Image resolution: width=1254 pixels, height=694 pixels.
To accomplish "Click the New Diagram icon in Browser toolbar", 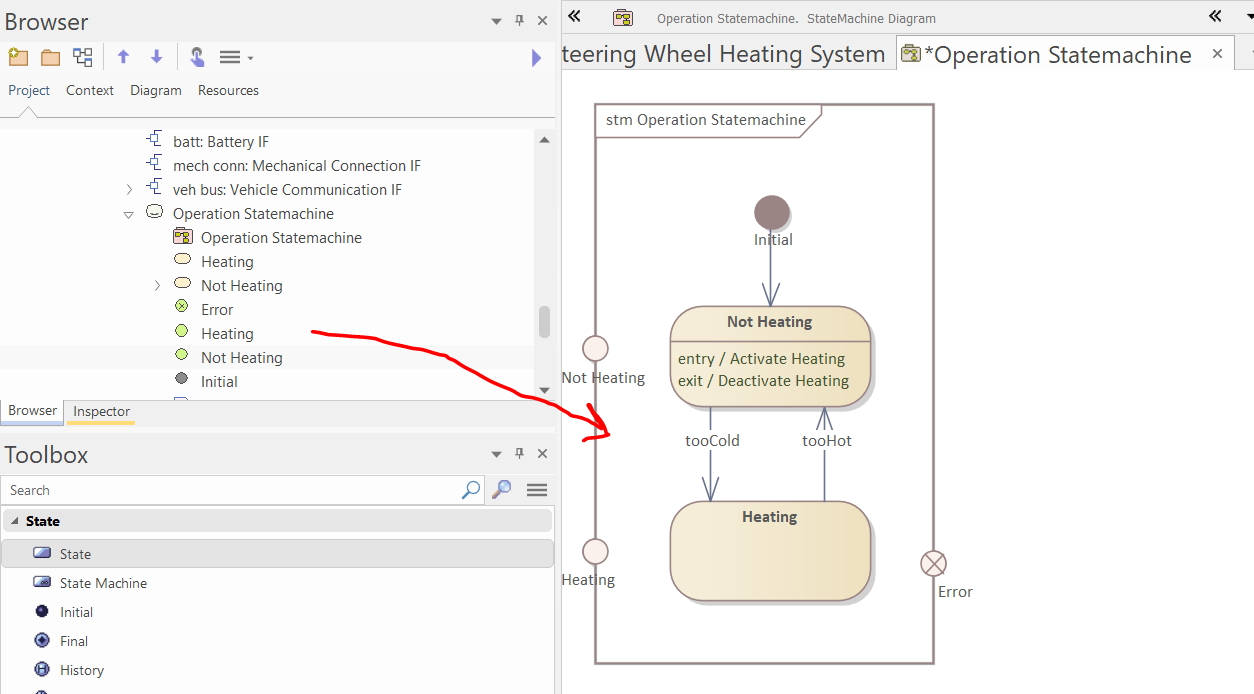I will 83,57.
